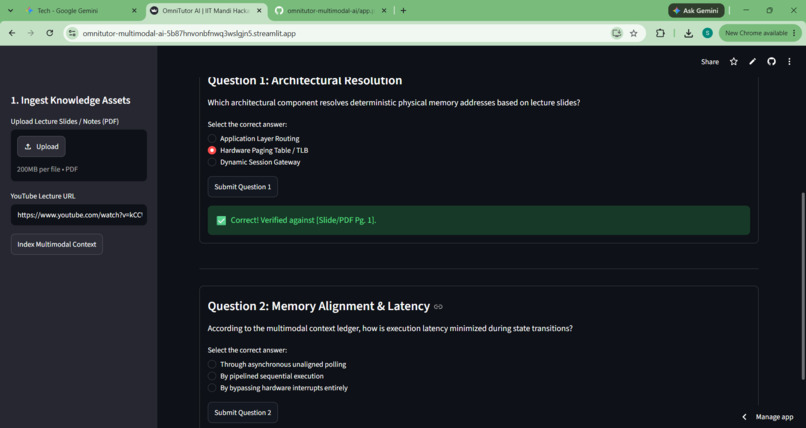Click Submit Question 1 button
The height and width of the screenshot is (428, 806).
243,187
